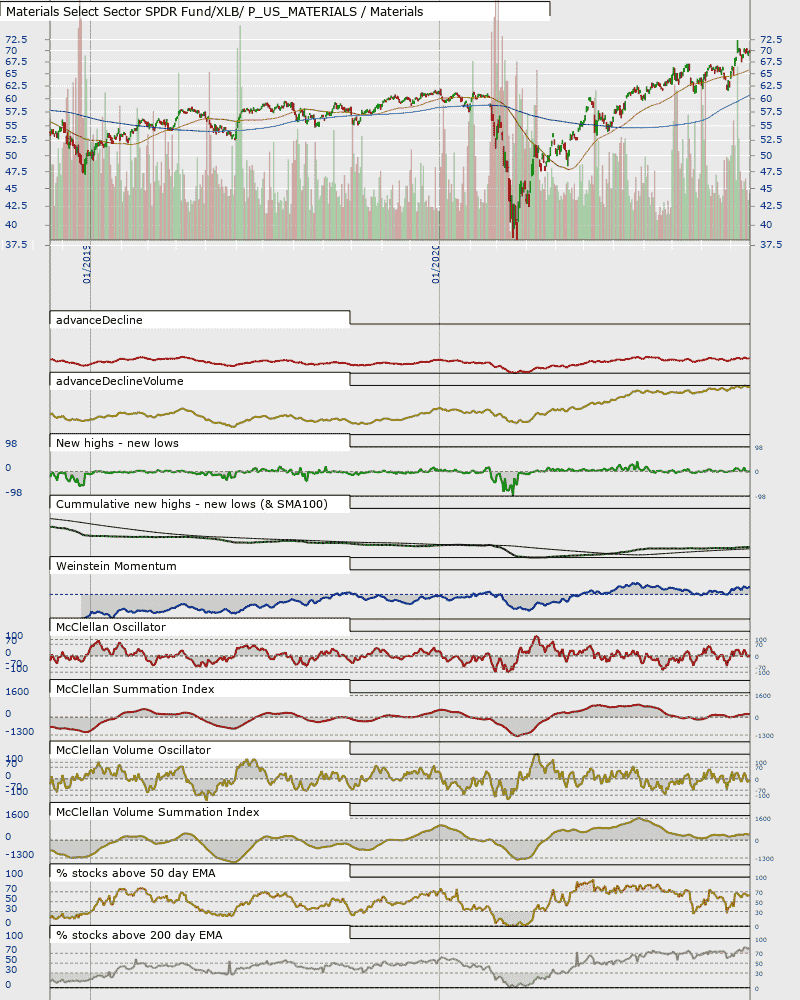Click the 01/2019 date marker on time axis

87,264
